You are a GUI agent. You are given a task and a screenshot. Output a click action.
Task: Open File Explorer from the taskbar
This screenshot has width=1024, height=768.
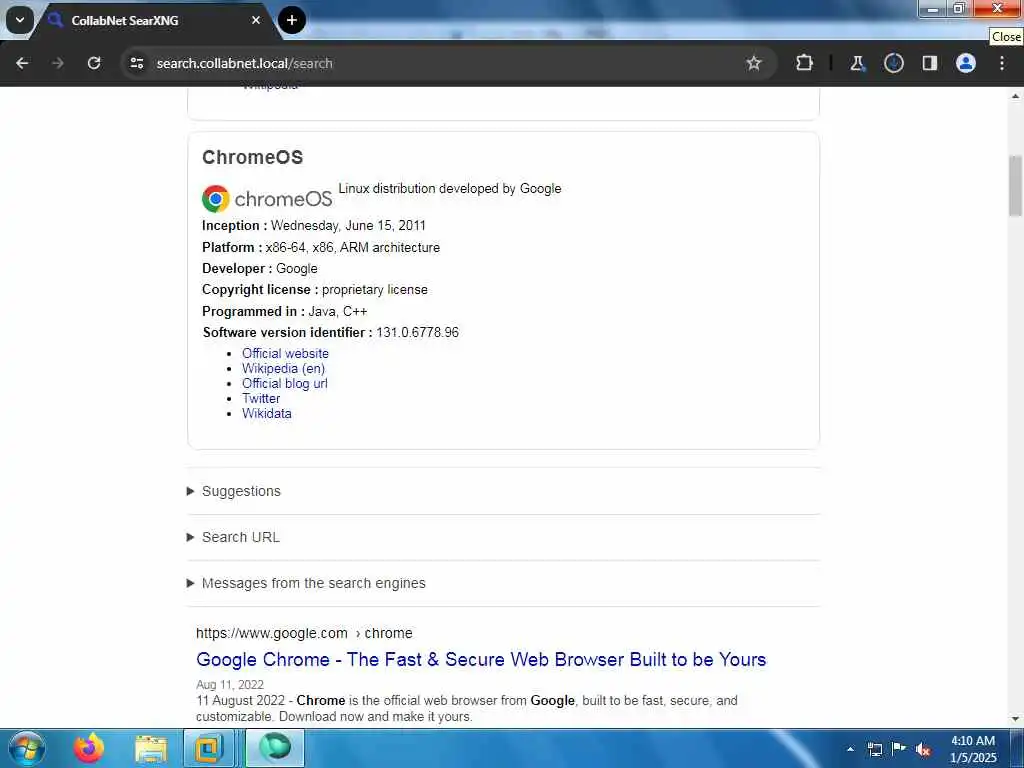[x=152, y=748]
